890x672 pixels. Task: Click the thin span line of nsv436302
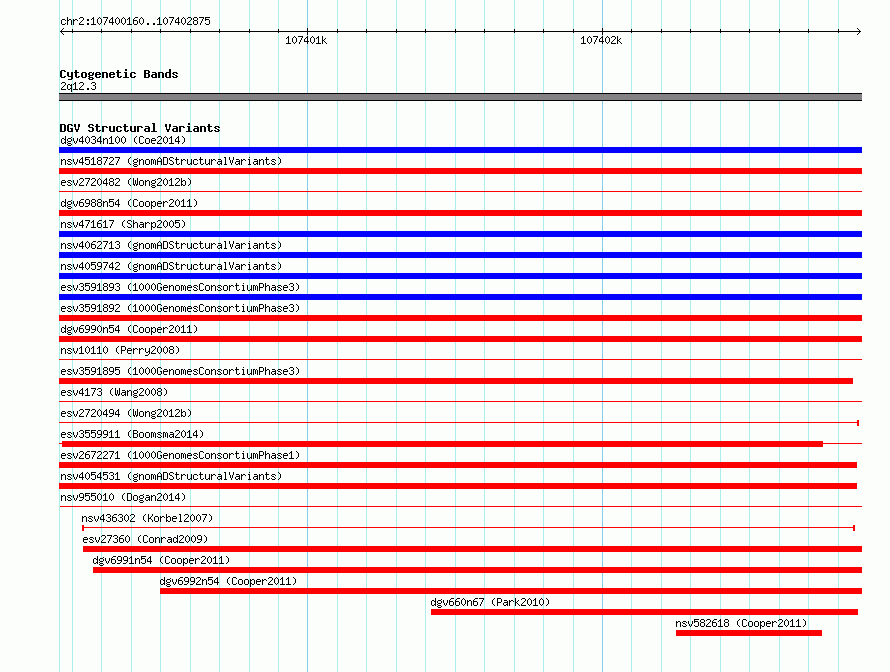click(468, 528)
